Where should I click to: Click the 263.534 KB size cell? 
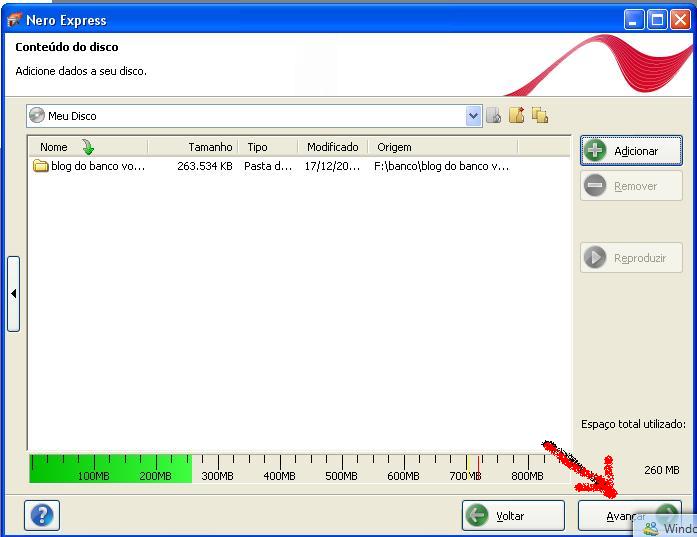click(x=205, y=166)
